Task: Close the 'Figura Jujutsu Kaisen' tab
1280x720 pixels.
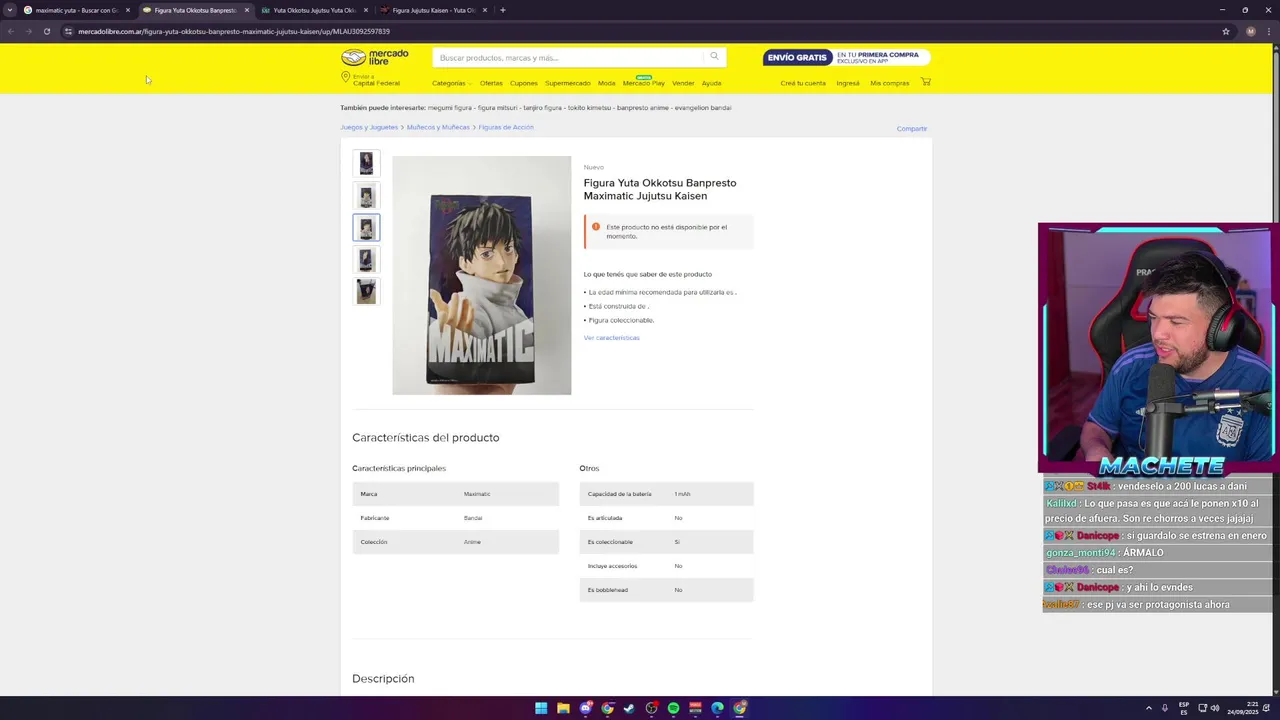Action: pyautogui.click(x=484, y=10)
